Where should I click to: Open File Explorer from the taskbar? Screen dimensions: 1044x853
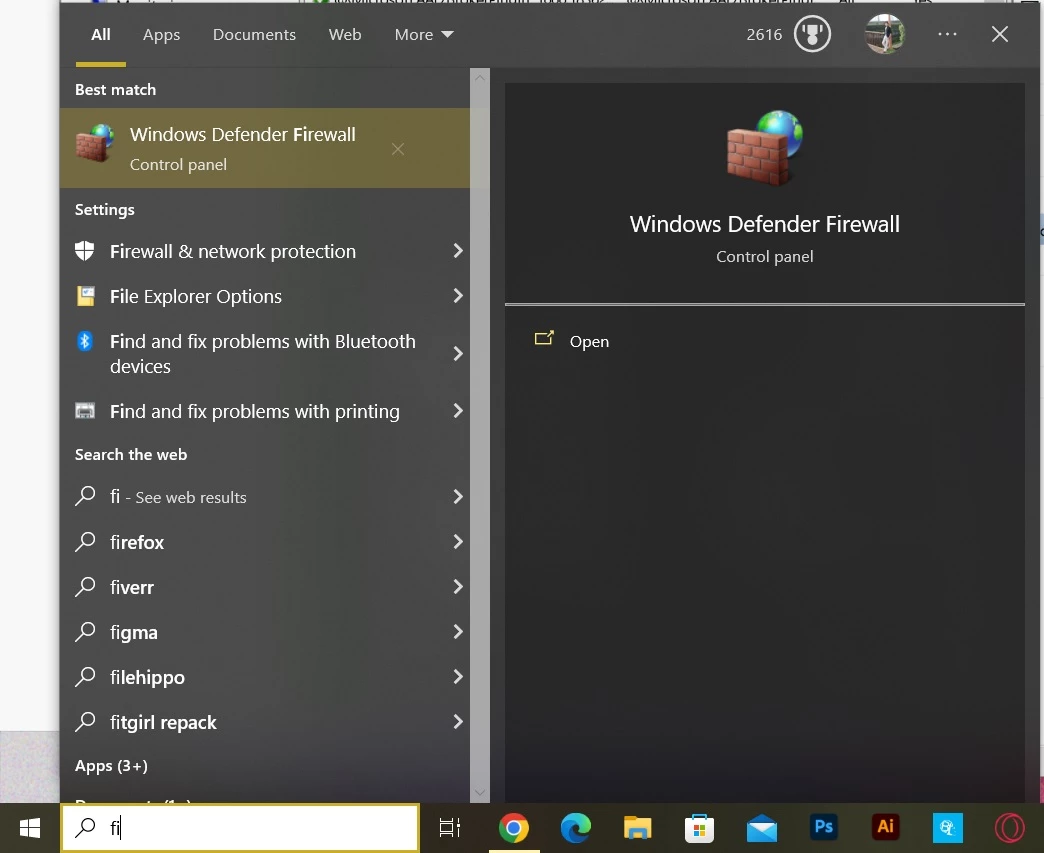[637, 828]
